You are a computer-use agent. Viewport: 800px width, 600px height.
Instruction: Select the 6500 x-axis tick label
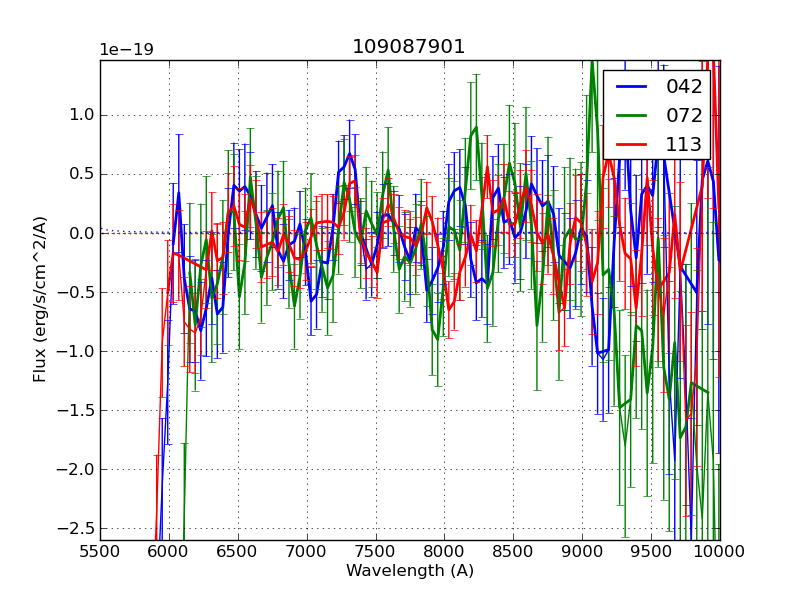pos(238,551)
